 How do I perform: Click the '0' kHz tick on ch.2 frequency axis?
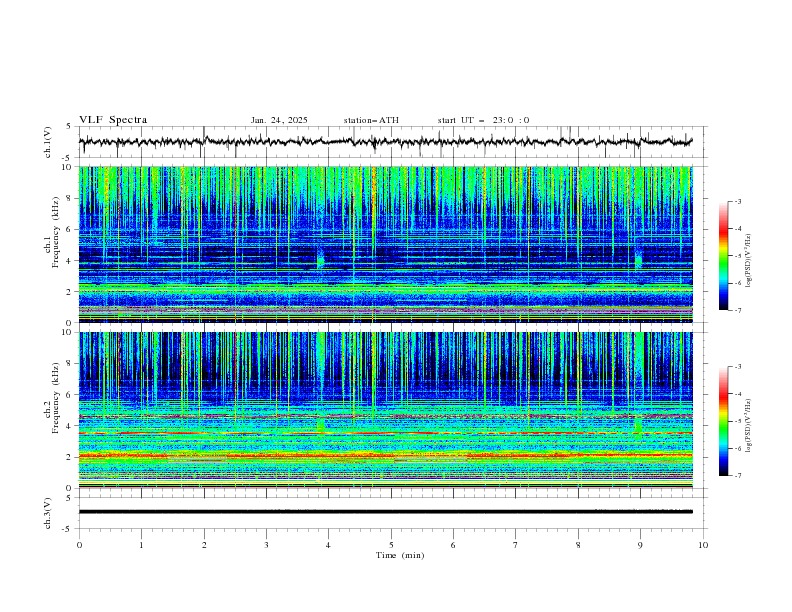69,488
